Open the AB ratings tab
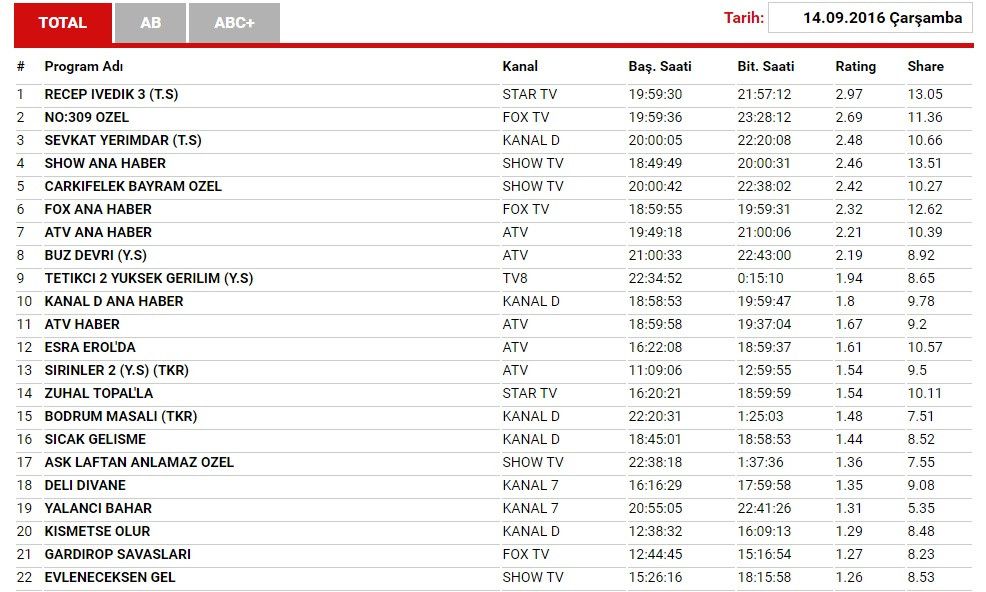Viewport: 986px width, 592px height. [x=150, y=23]
